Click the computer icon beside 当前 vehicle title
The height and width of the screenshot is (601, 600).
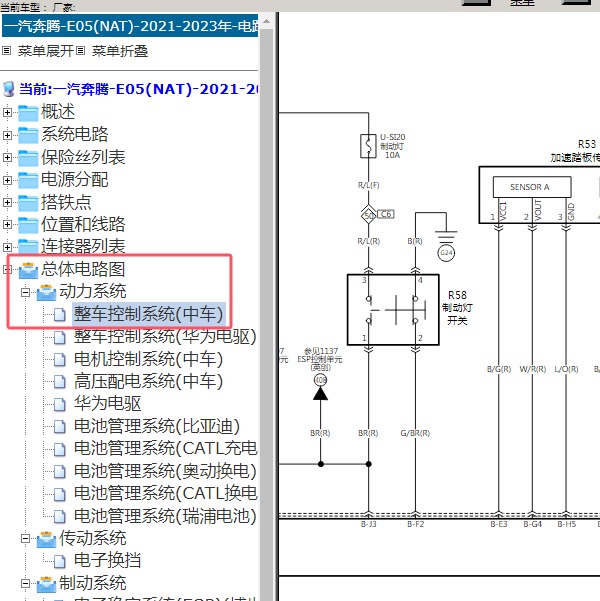[x=9, y=89]
